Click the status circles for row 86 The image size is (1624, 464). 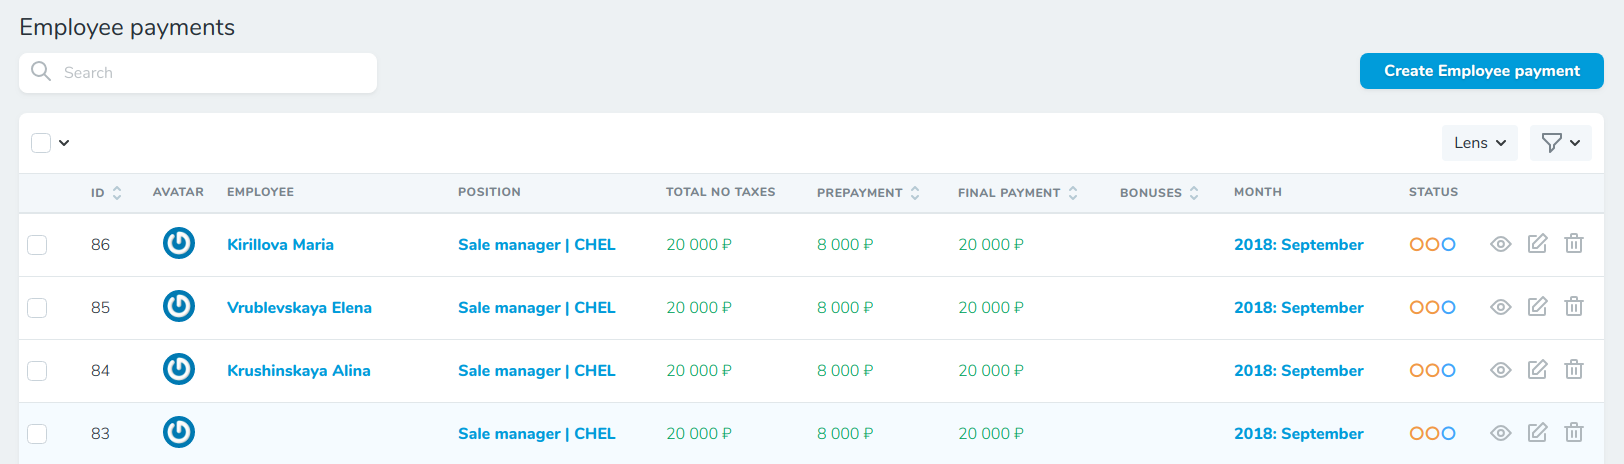pyautogui.click(x=1432, y=244)
